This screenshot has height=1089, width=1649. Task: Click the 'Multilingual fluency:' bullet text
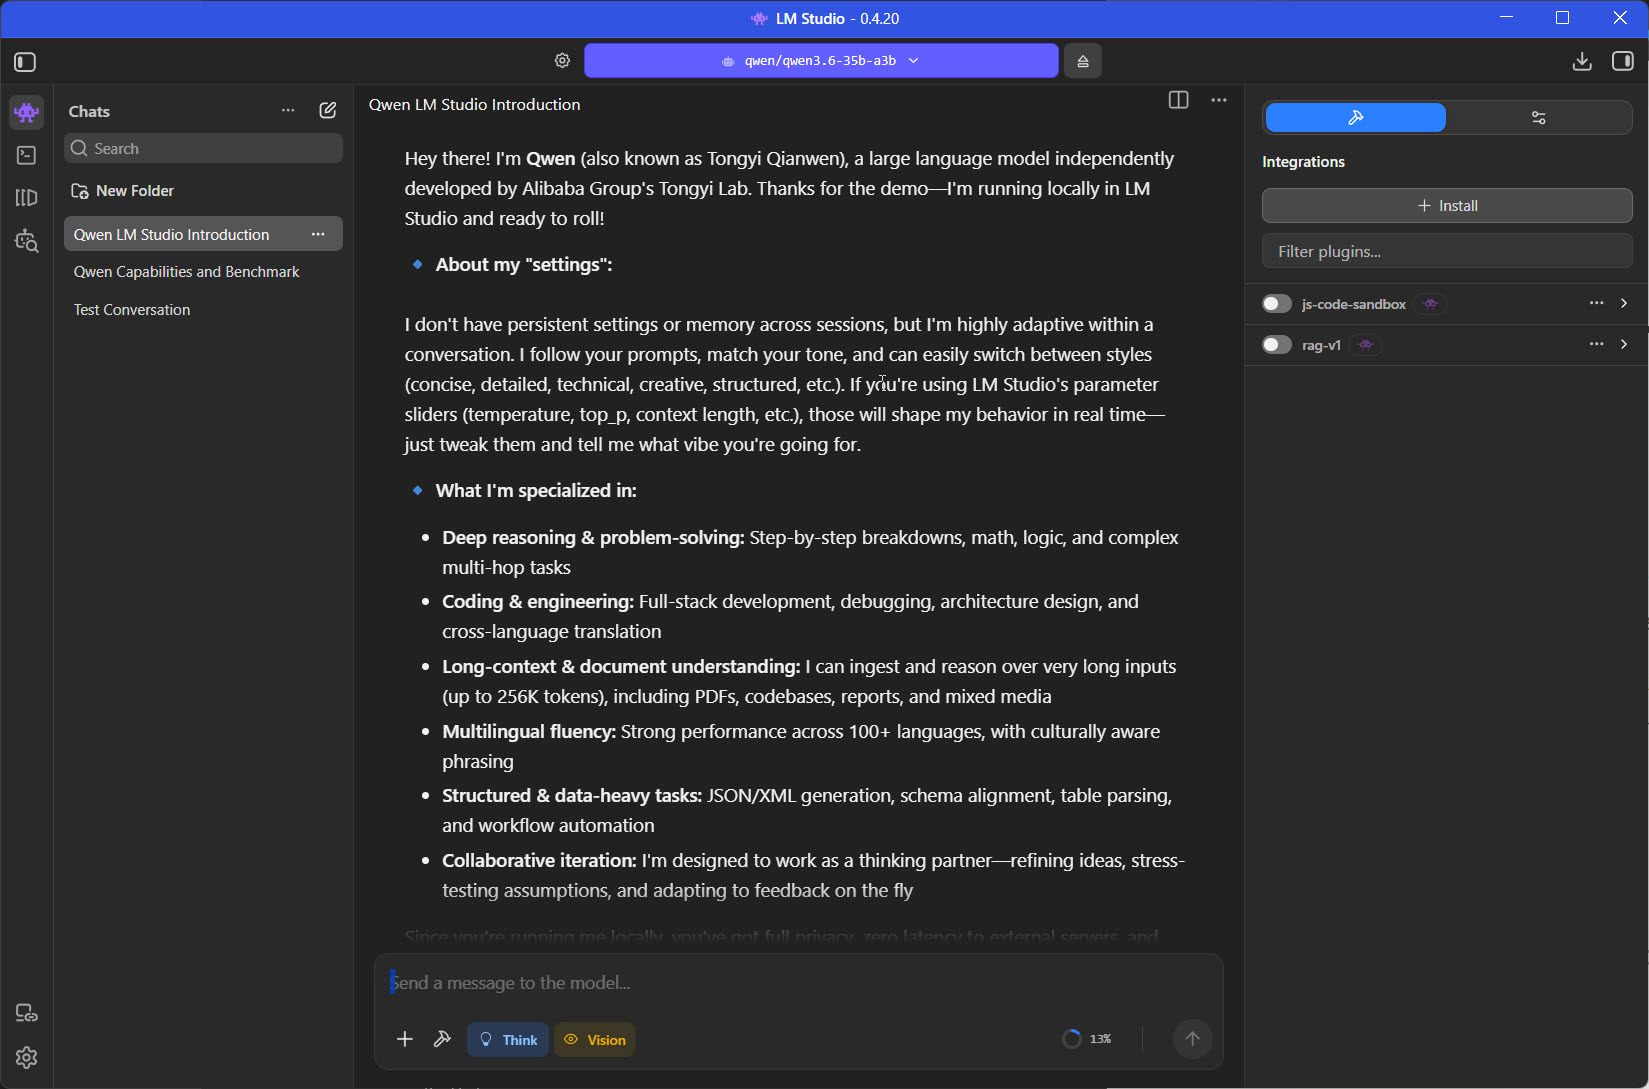coord(529,732)
